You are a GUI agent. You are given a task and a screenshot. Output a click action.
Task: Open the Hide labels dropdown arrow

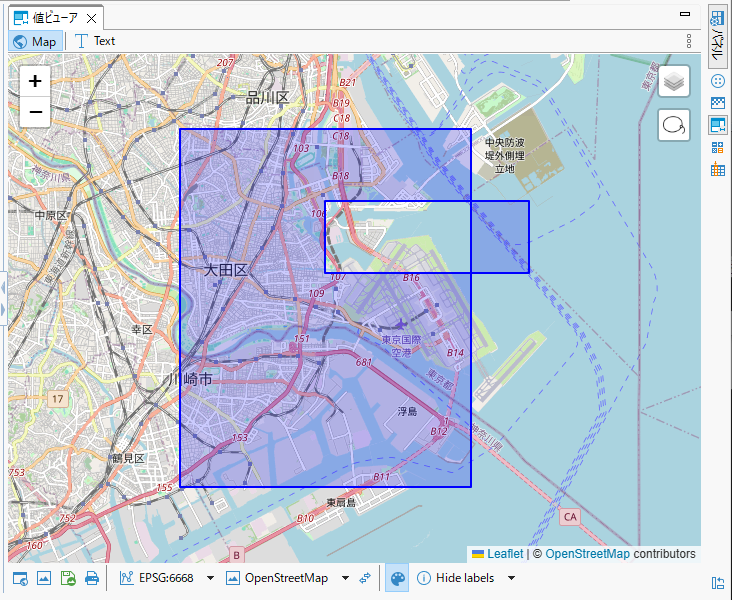(x=511, y=578)
